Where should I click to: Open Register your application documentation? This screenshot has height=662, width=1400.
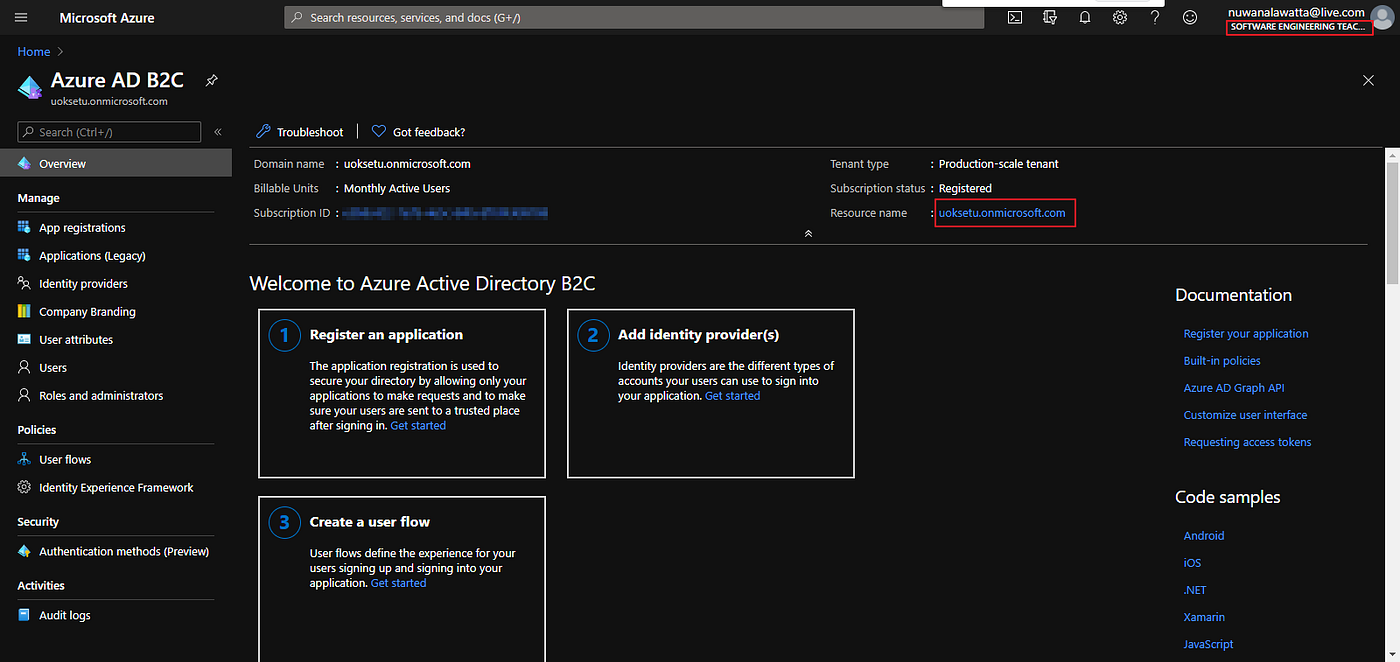(x=1246, y=334)
